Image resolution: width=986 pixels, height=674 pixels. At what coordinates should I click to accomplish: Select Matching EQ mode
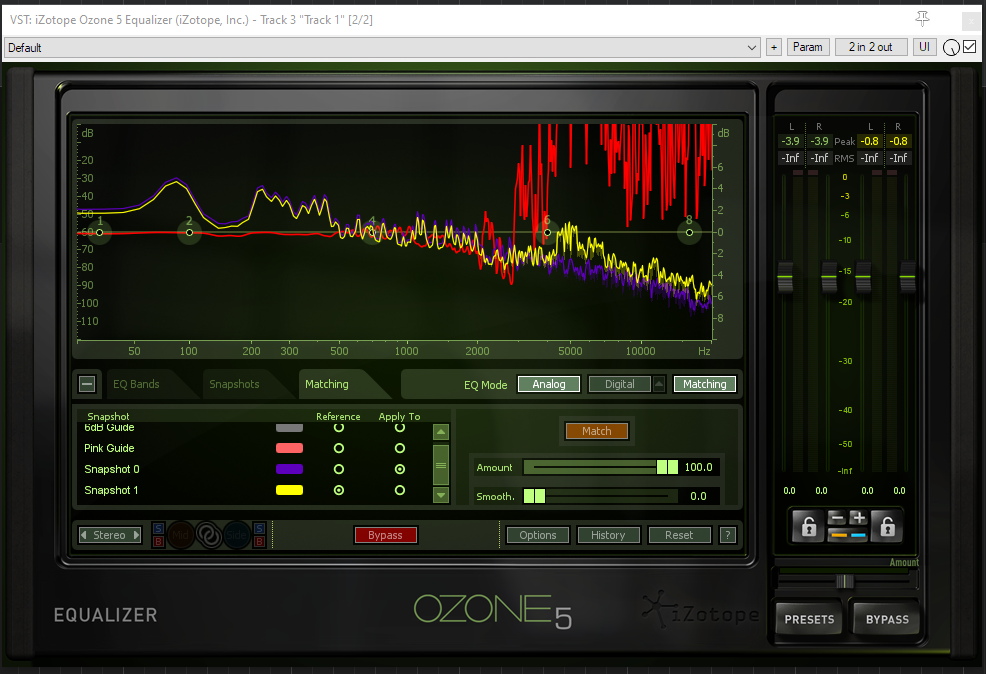tap(705, 384)
